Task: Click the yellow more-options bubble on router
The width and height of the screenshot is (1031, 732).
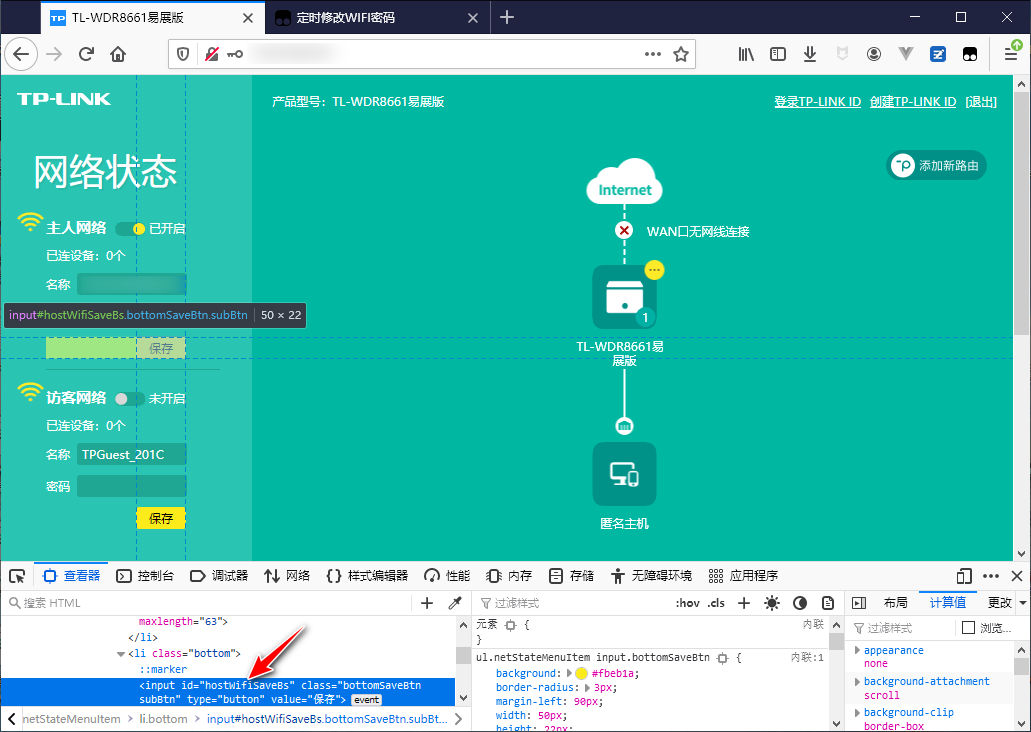Action: coord(654,270)
